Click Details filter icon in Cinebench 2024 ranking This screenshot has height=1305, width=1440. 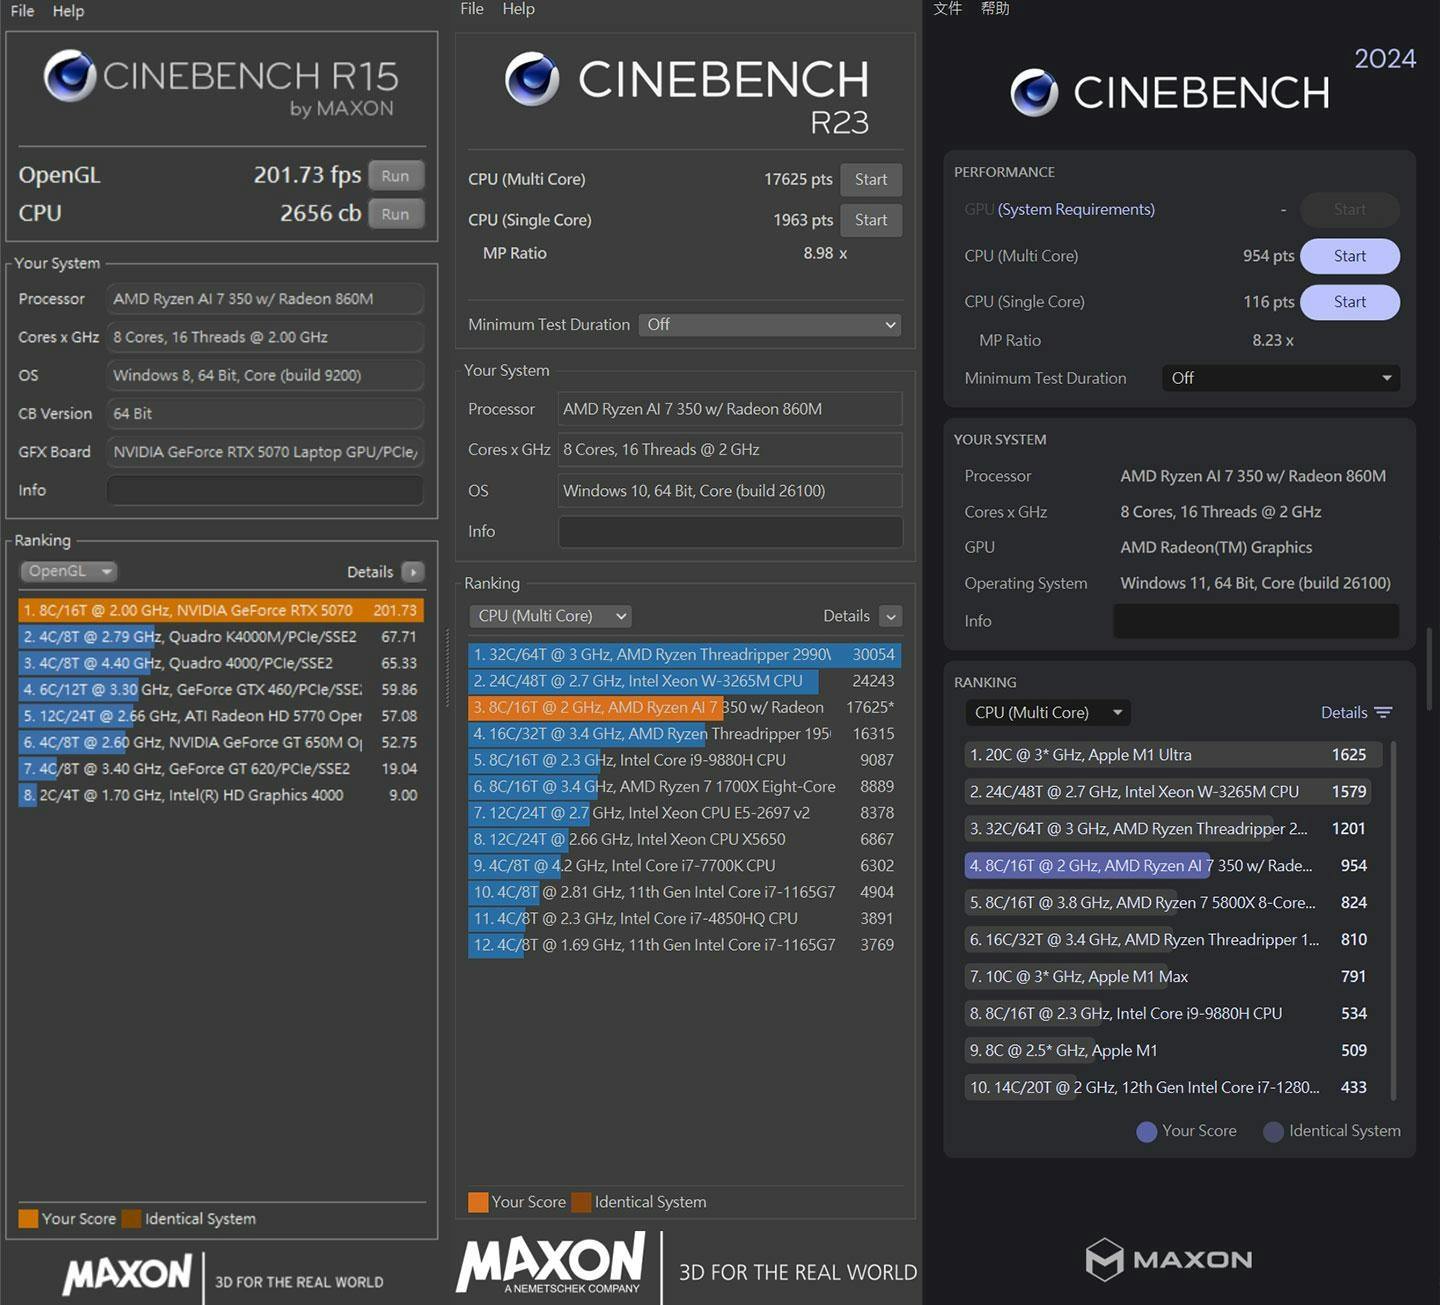click(1383, 713)
